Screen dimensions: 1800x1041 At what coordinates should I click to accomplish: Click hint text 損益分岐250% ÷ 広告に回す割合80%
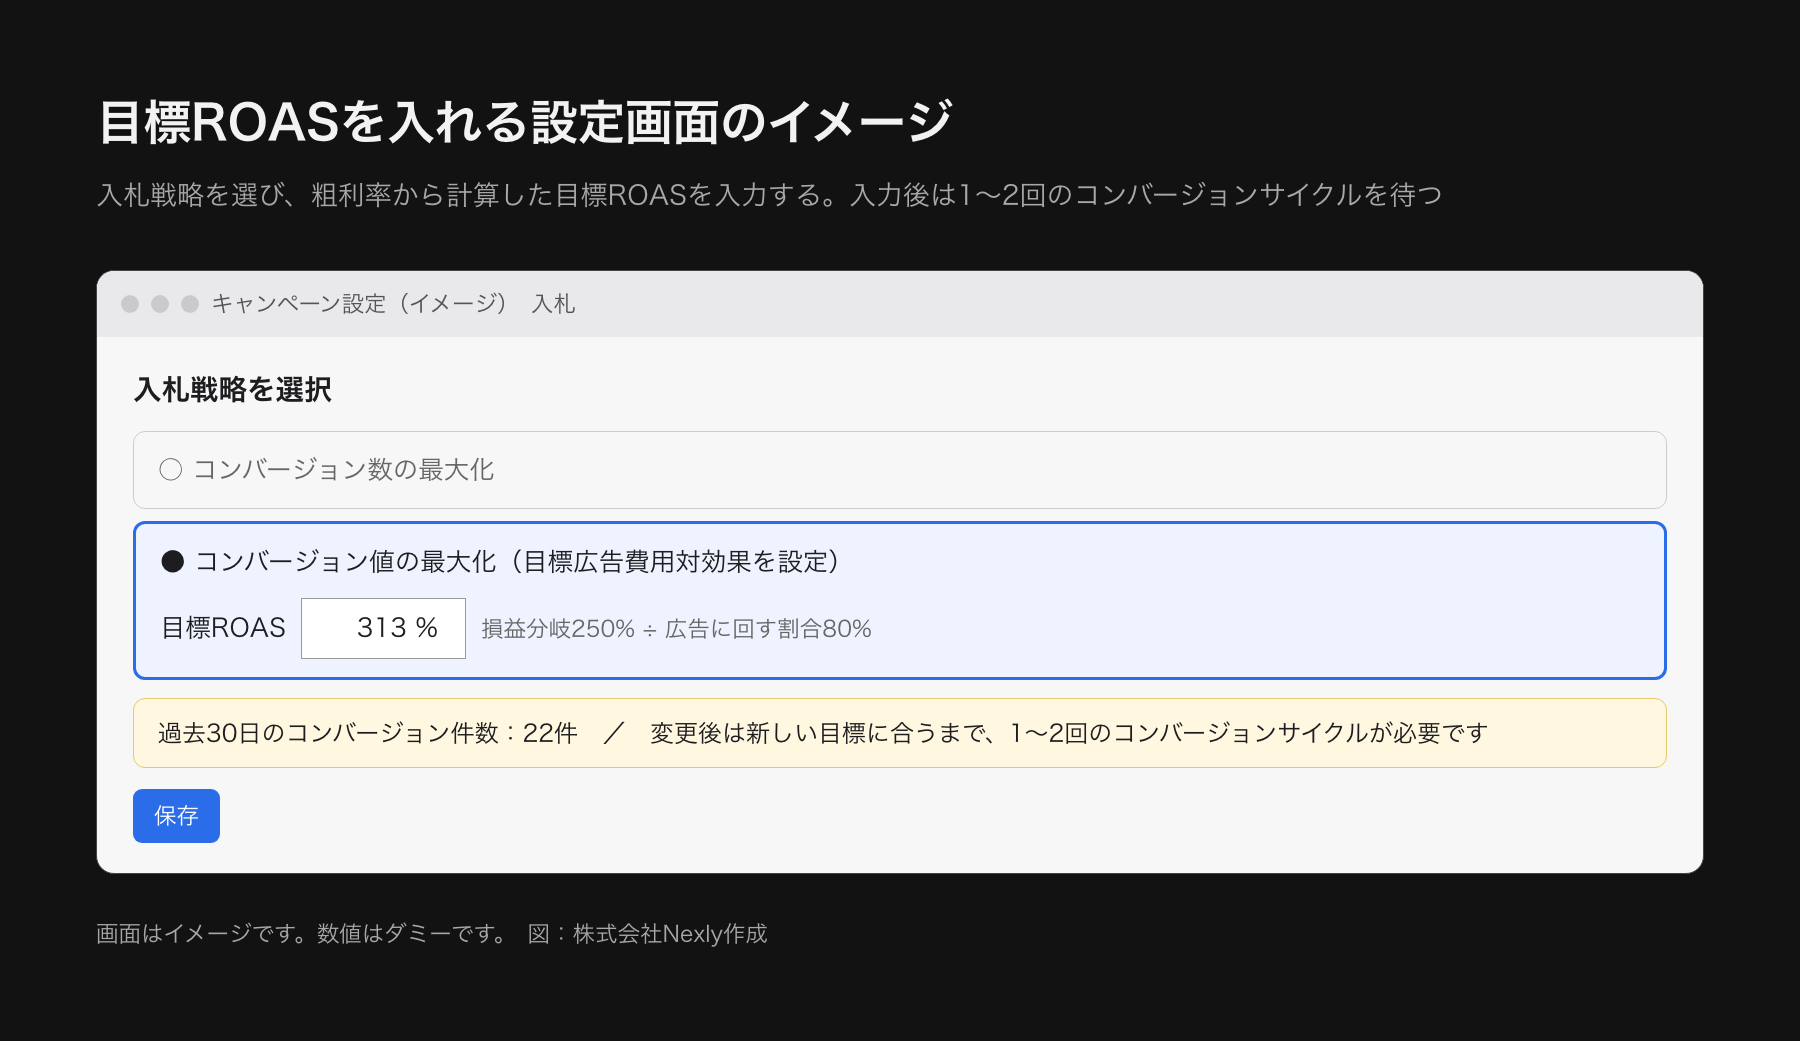point(677,628)
